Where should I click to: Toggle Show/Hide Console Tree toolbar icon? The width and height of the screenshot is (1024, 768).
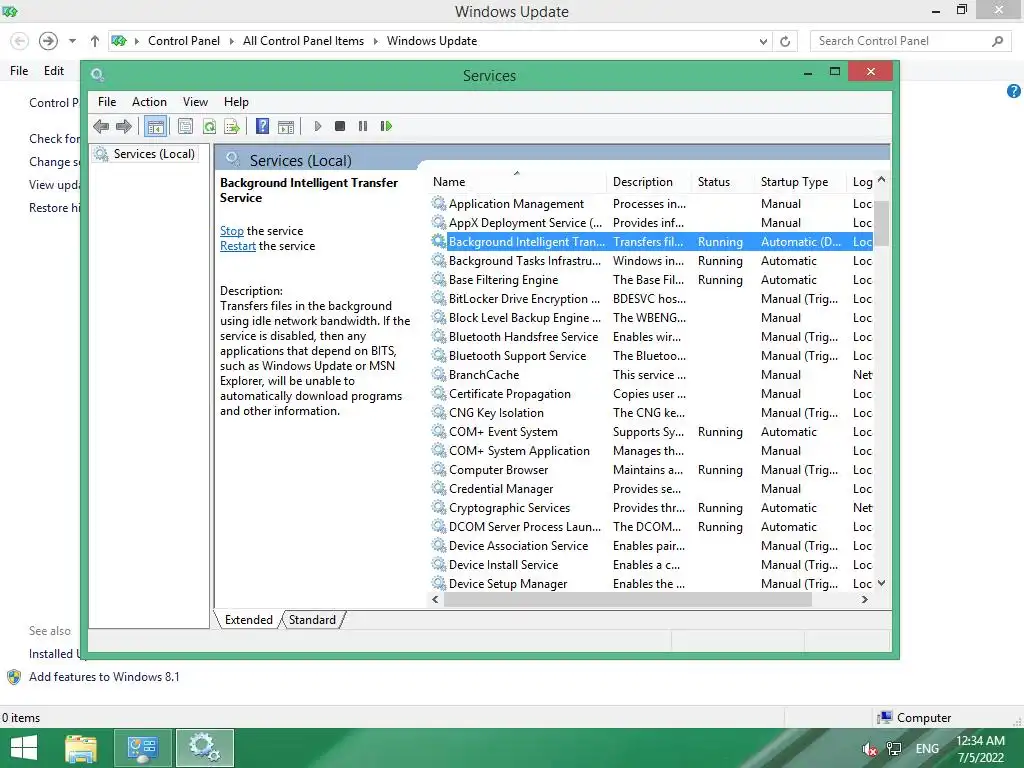click(x=155, y=126)
